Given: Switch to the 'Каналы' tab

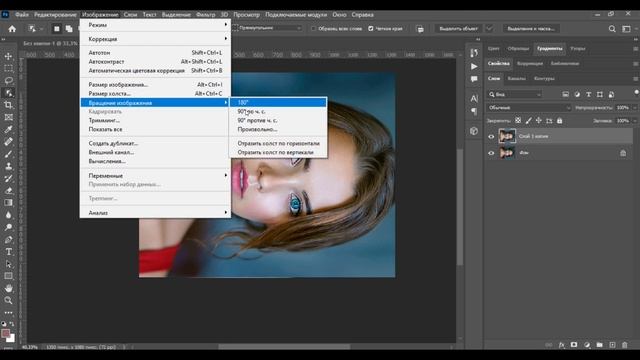Looking at the screenshot, I should pos(516,78).
